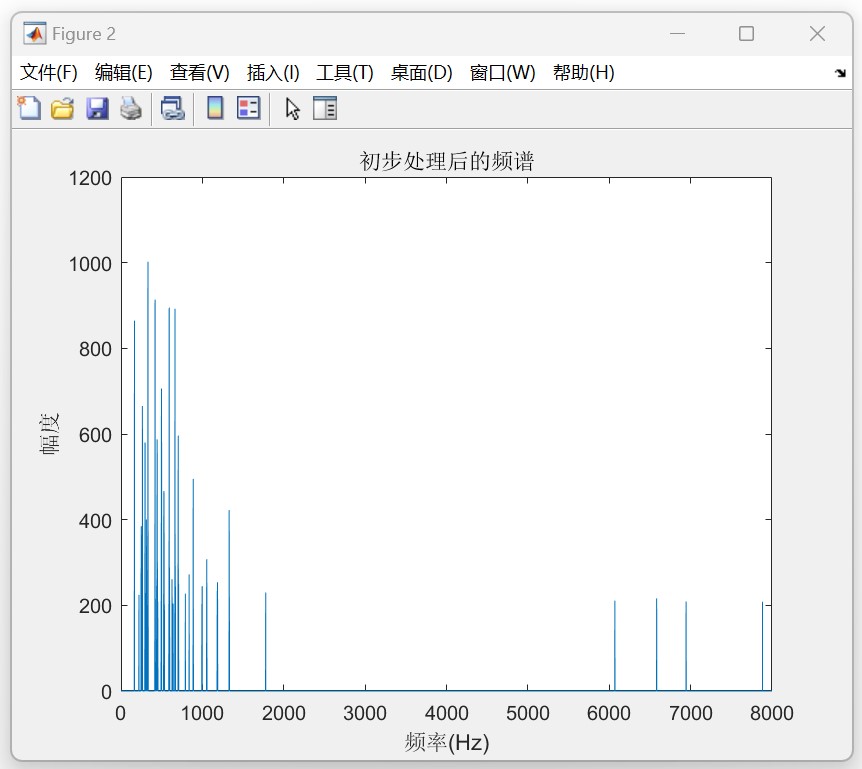Click the Link Plot toolbar icon

[173, 108]
